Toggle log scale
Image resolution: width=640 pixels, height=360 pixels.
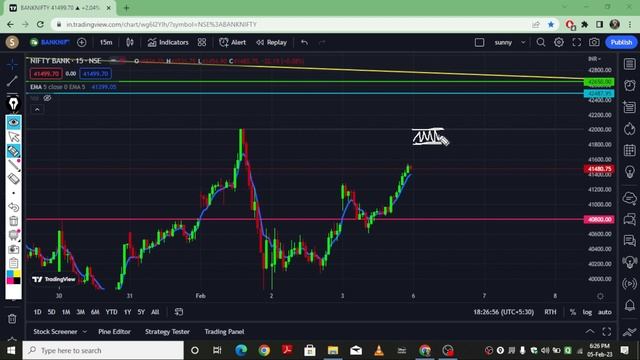click(x=587, y=312)
